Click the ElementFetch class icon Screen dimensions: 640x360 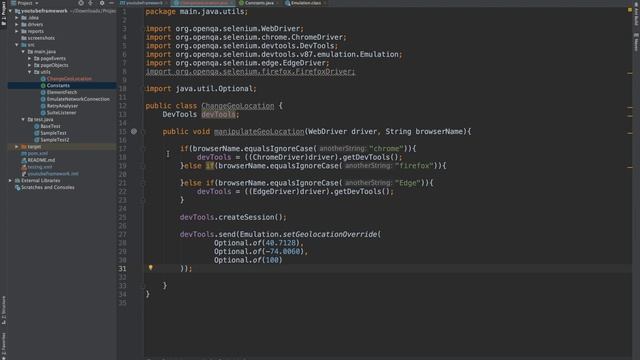pos(43,92)
